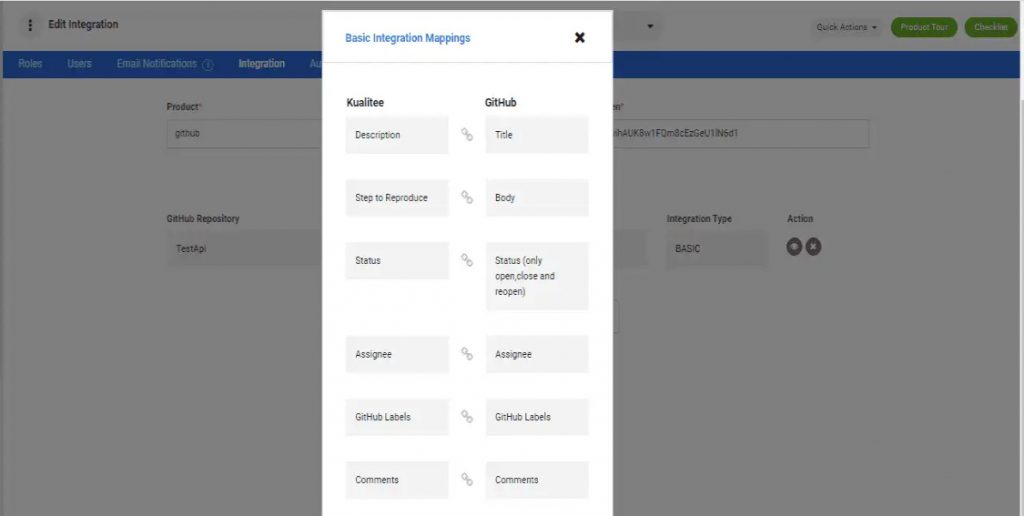Image resolution: width=1024 pixels, height=516 pixels.
Task: Open the Users tab
Action: [79, 64]
